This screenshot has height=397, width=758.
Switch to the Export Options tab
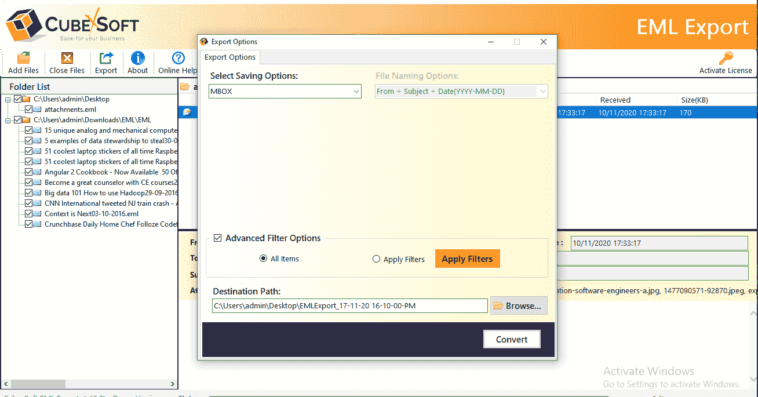[x=230, y=57]
